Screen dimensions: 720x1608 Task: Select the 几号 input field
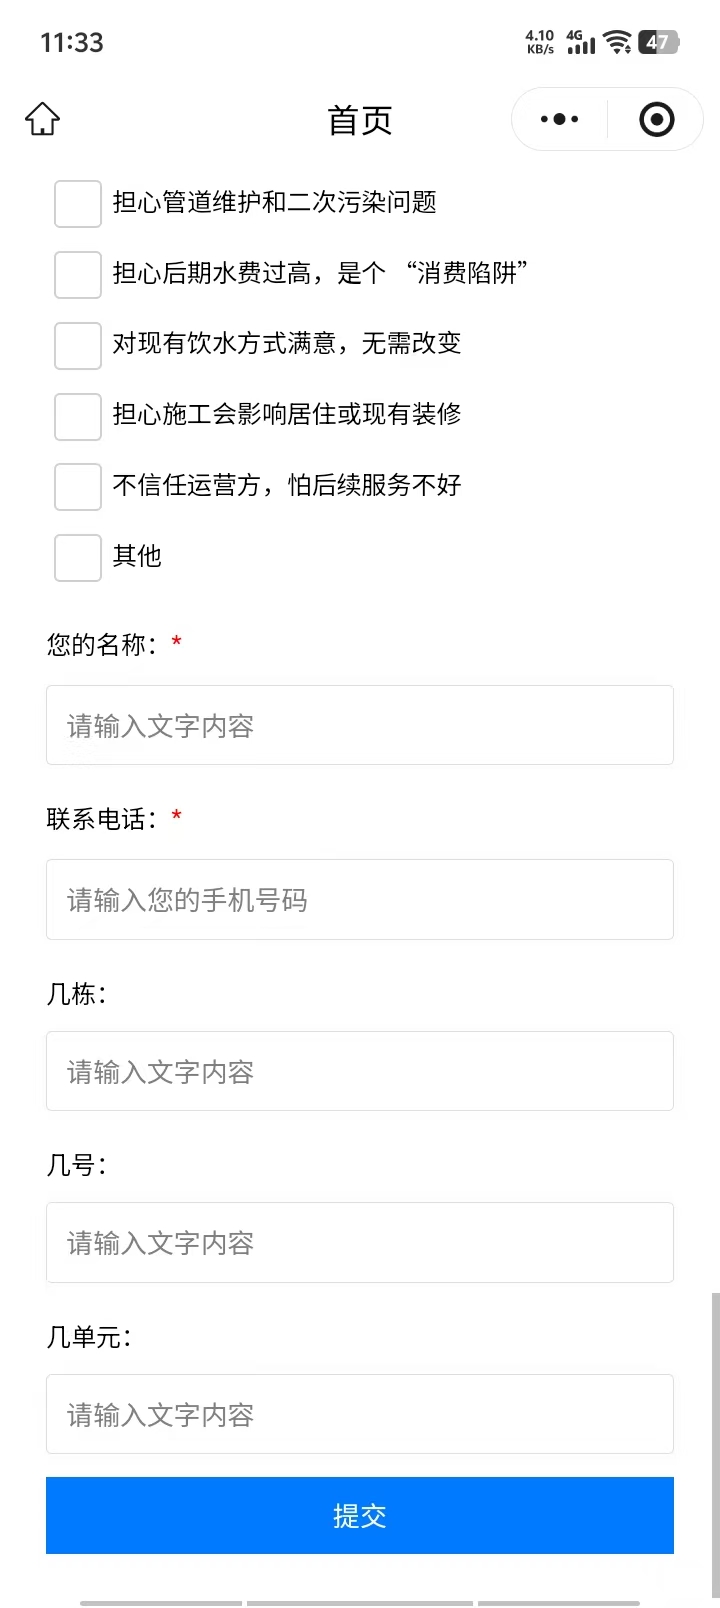(360, 1242)
